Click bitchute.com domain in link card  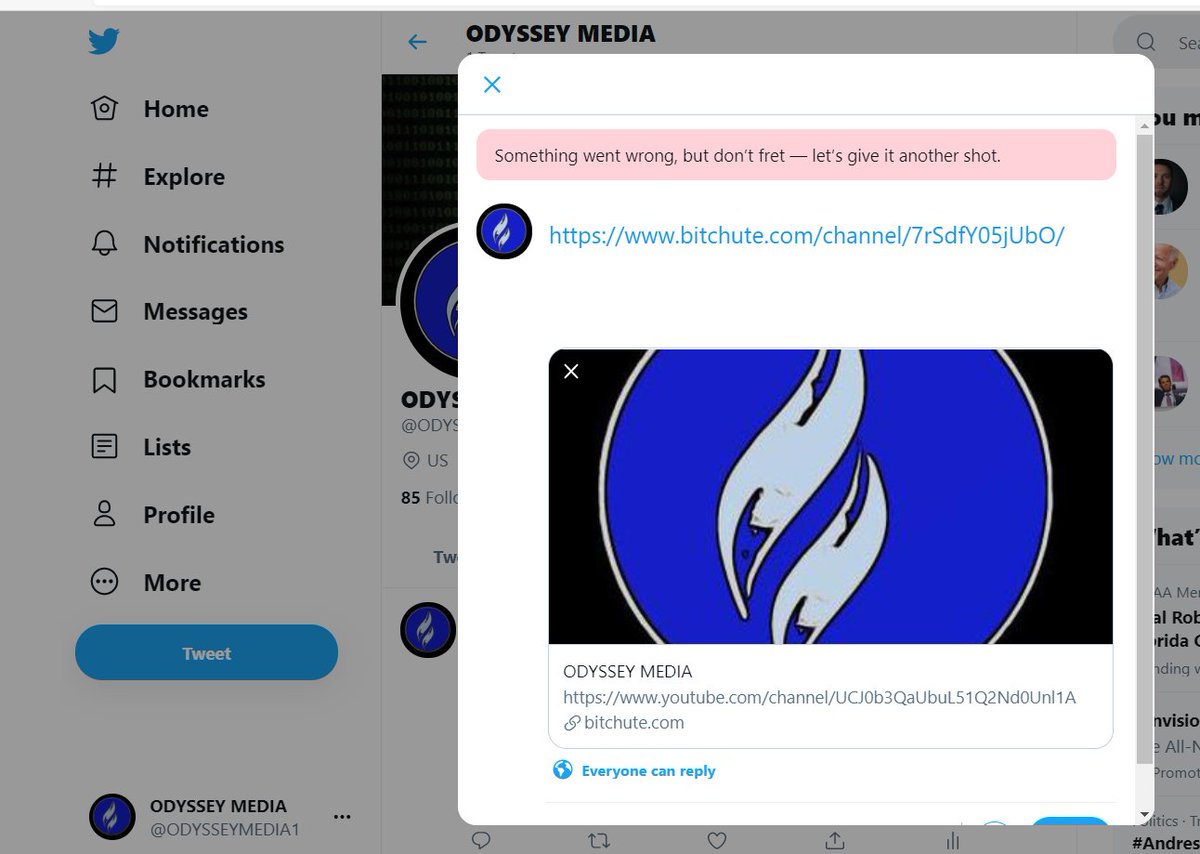pyautogui.click(x=634, y=722)
